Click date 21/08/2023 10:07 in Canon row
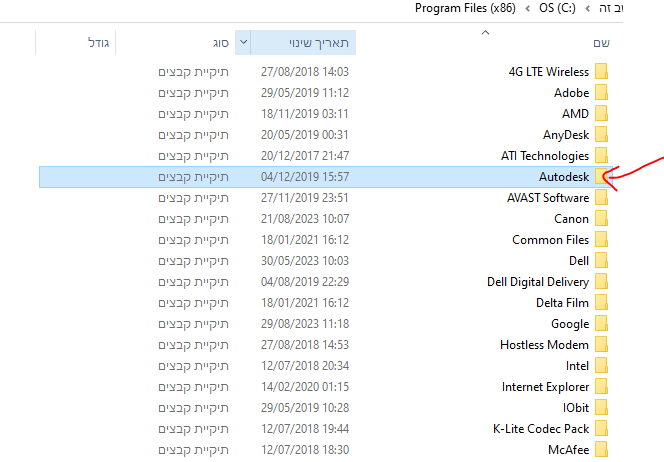664x462 pixels. pyautogui.click(x=305, y=219)
